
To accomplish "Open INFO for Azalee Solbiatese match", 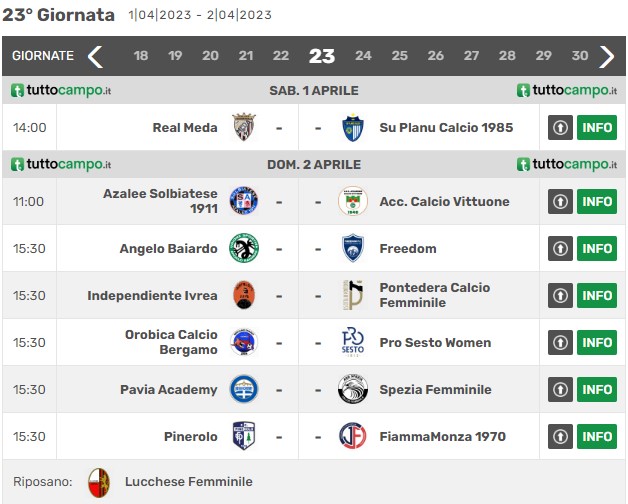I will (597, 201).
